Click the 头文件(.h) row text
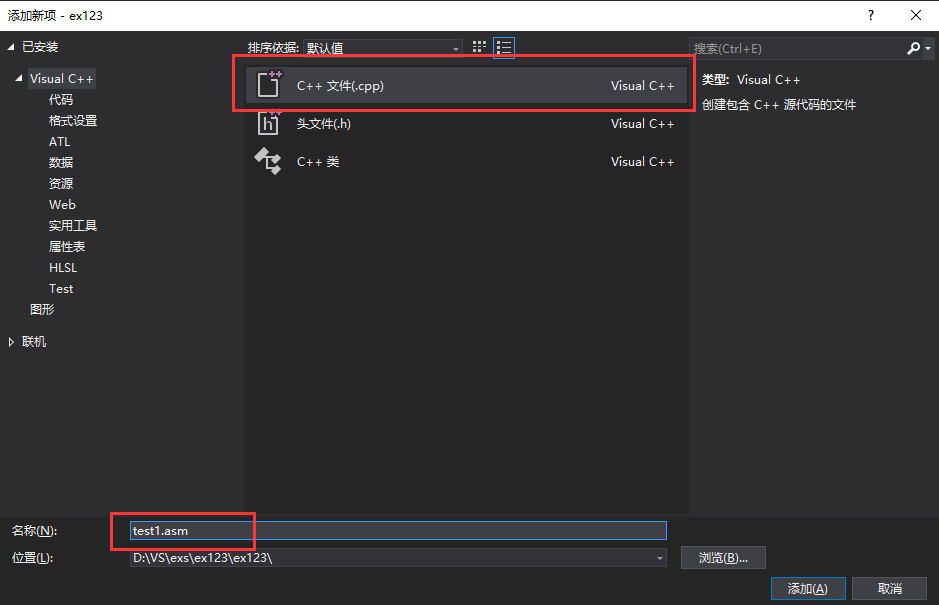Viewport: 939px width, 605px height. (323, 123)
